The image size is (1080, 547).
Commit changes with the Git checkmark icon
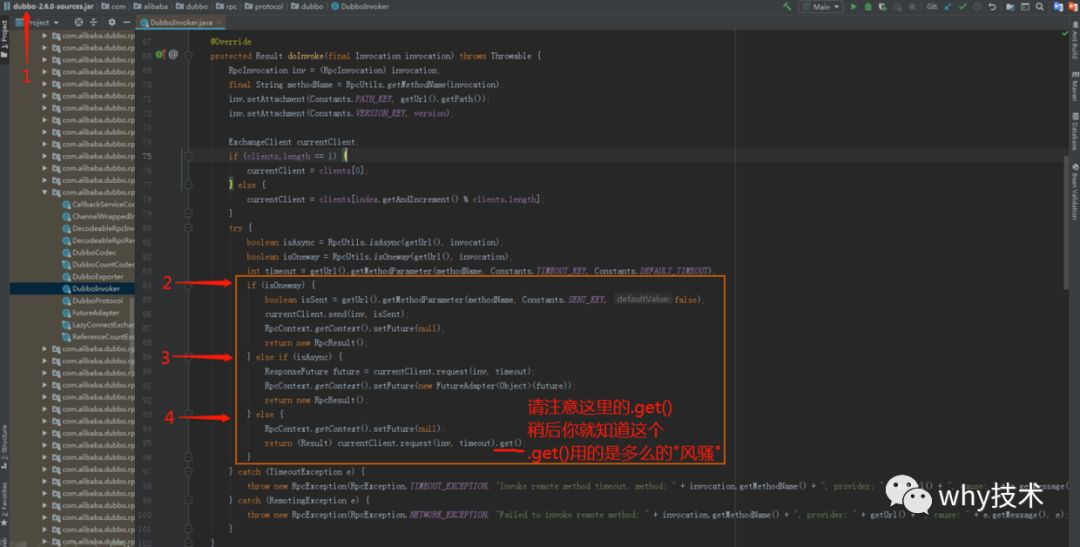pos(962,7)
